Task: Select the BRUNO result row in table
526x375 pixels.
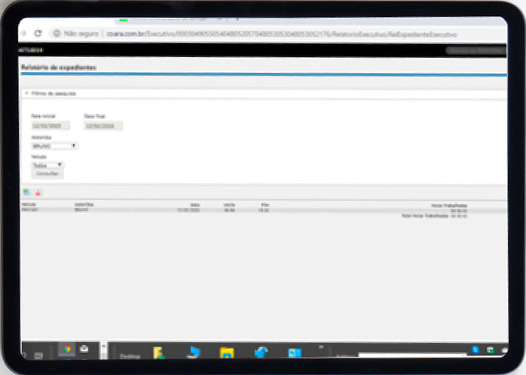Action: (264, 210)
